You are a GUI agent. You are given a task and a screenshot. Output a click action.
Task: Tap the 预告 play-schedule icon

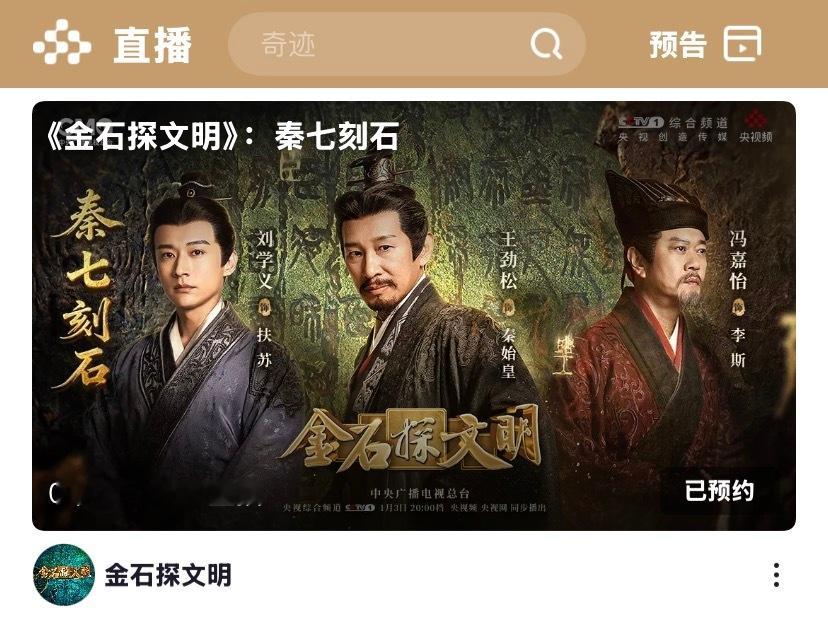click(x=742, y=43)
